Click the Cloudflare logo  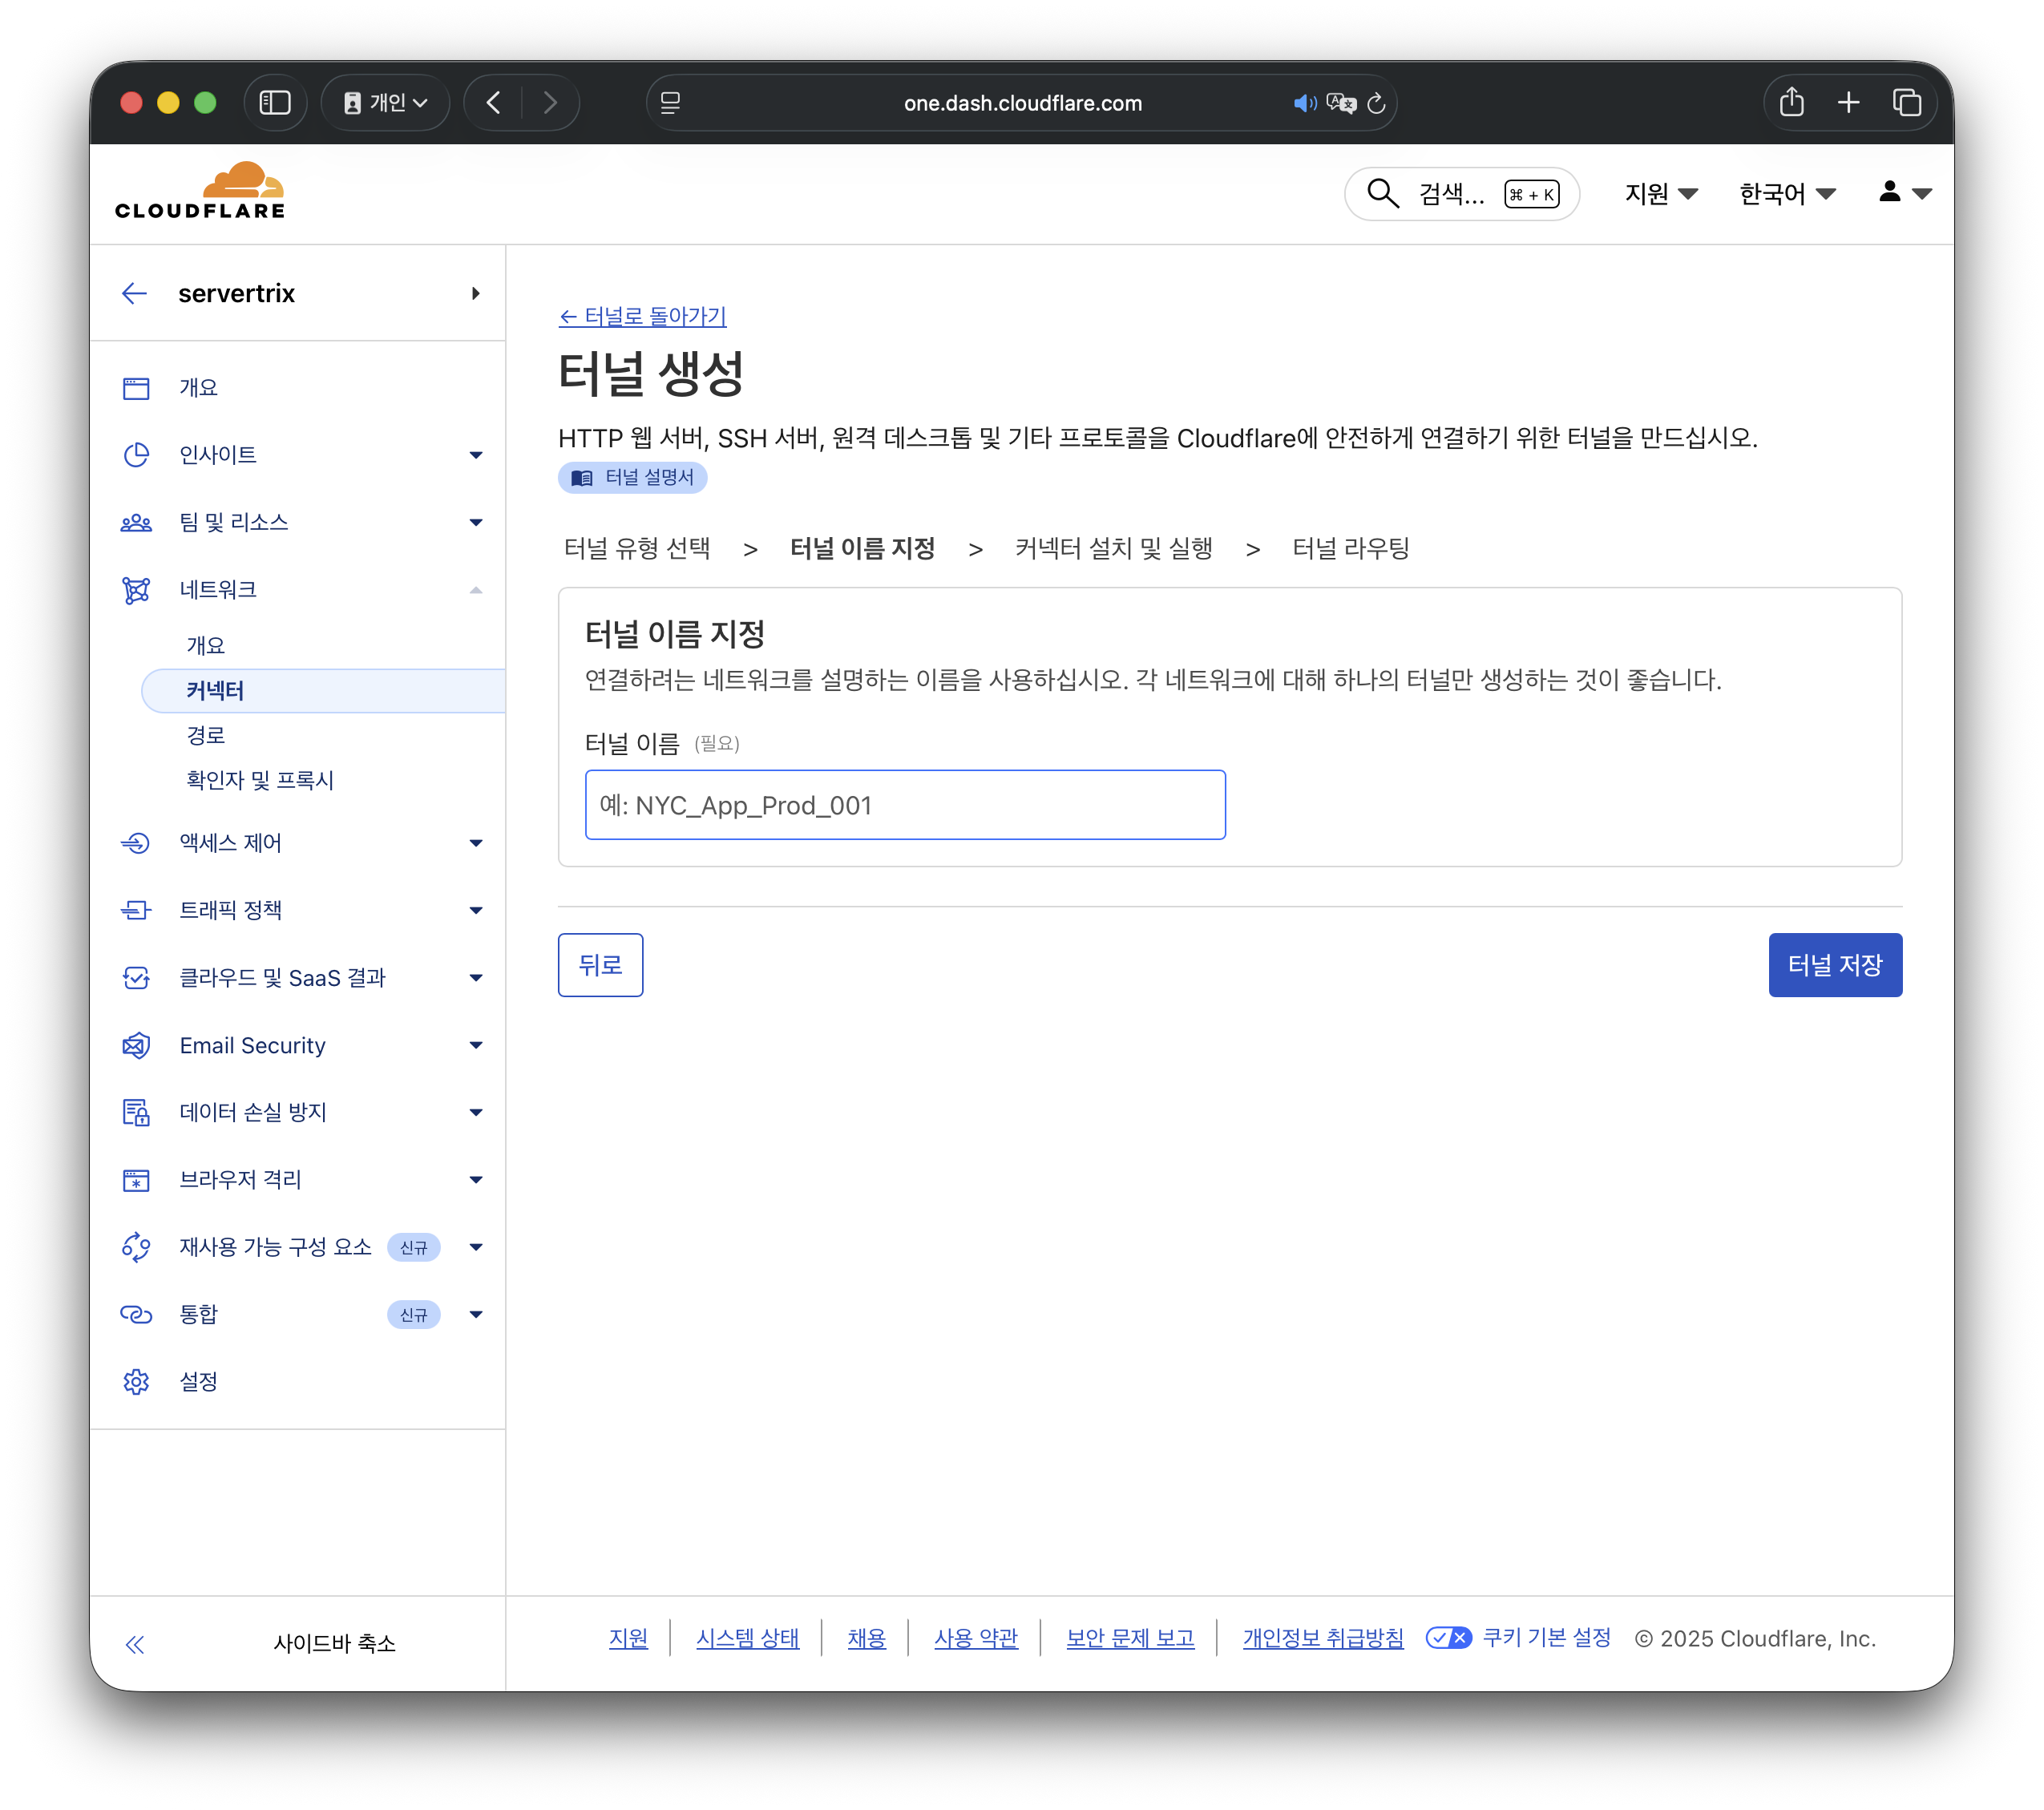200,191
